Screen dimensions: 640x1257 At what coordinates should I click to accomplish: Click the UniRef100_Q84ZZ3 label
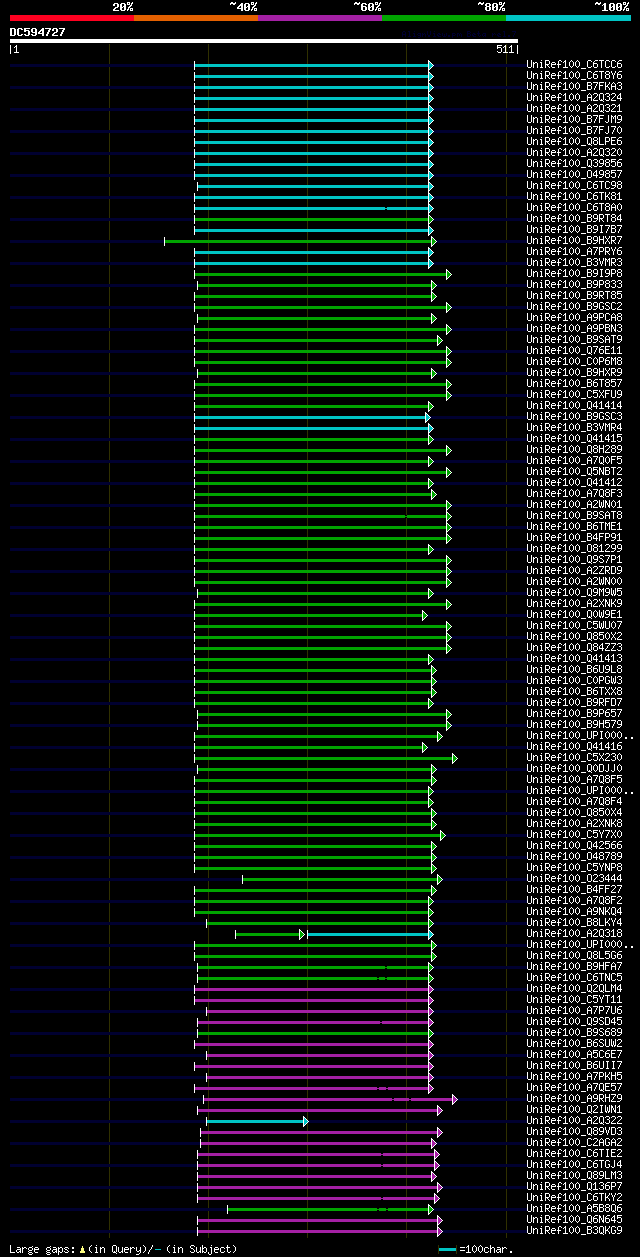click(x=574, y=647)
